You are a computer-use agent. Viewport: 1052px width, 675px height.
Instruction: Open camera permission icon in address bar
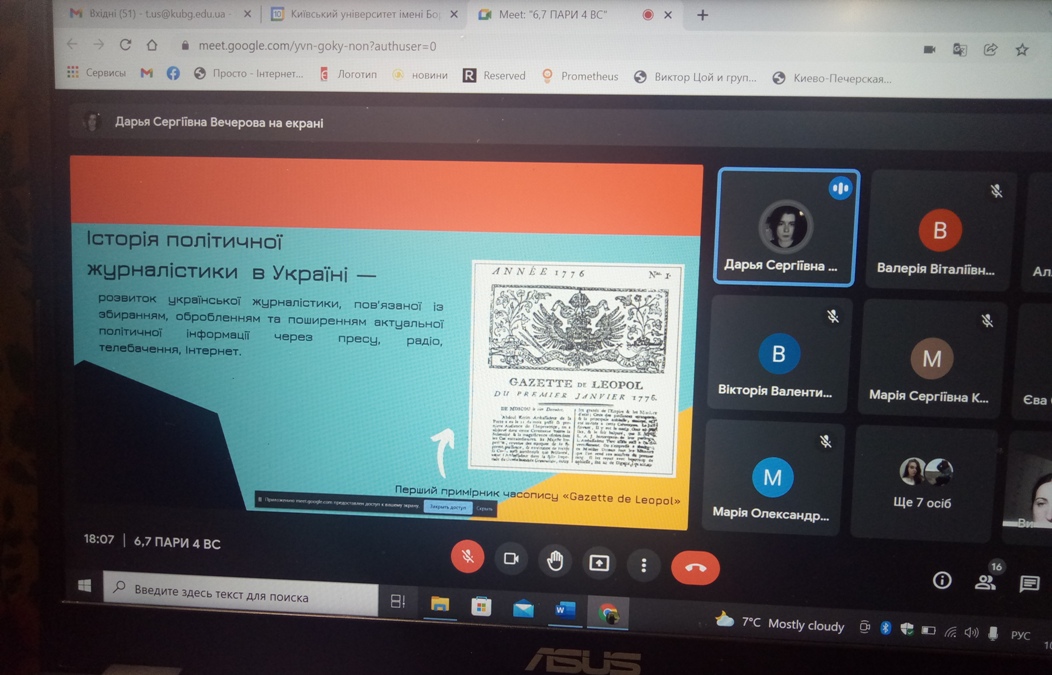929,49
